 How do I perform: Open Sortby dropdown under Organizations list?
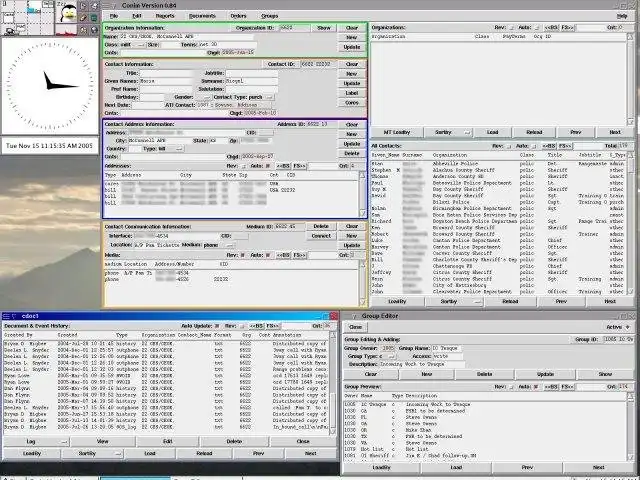(447, 132)
